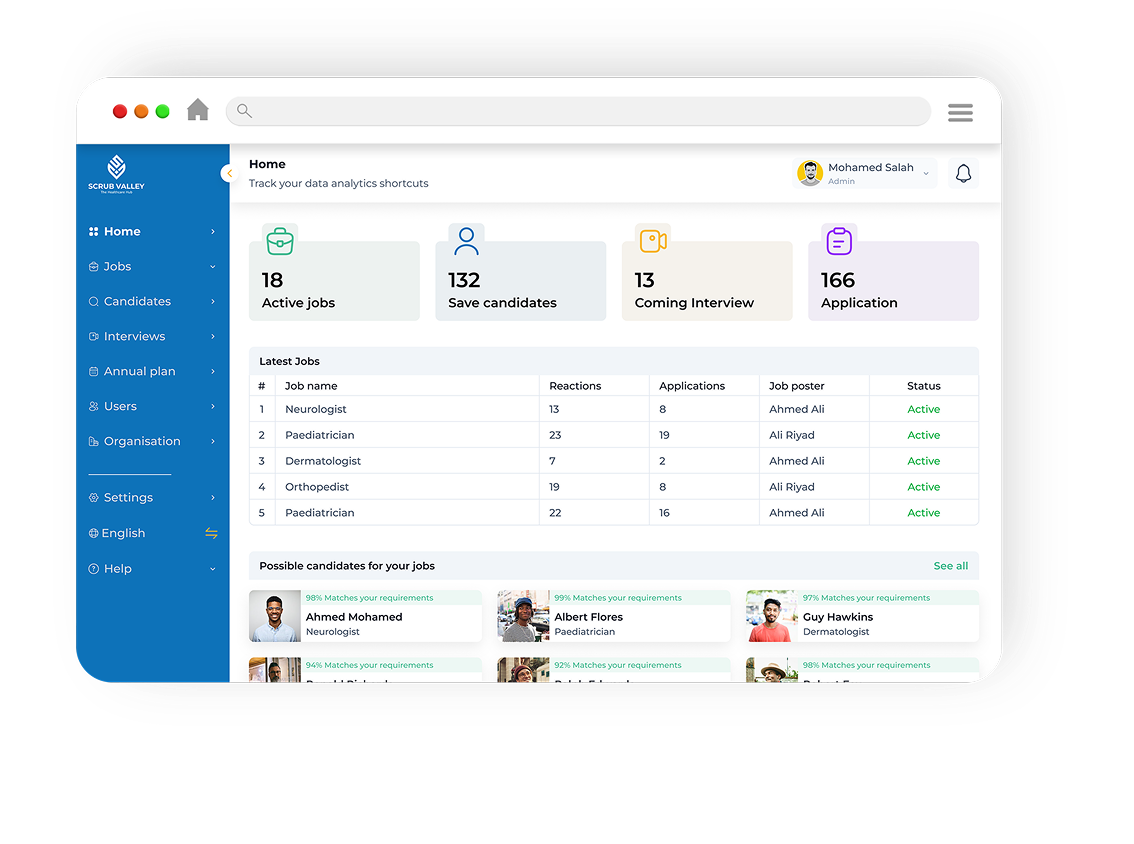Open Albert Flores candidate card
Image resolution: width=1134 pixels, height=844 pixels.
point(613,616)
